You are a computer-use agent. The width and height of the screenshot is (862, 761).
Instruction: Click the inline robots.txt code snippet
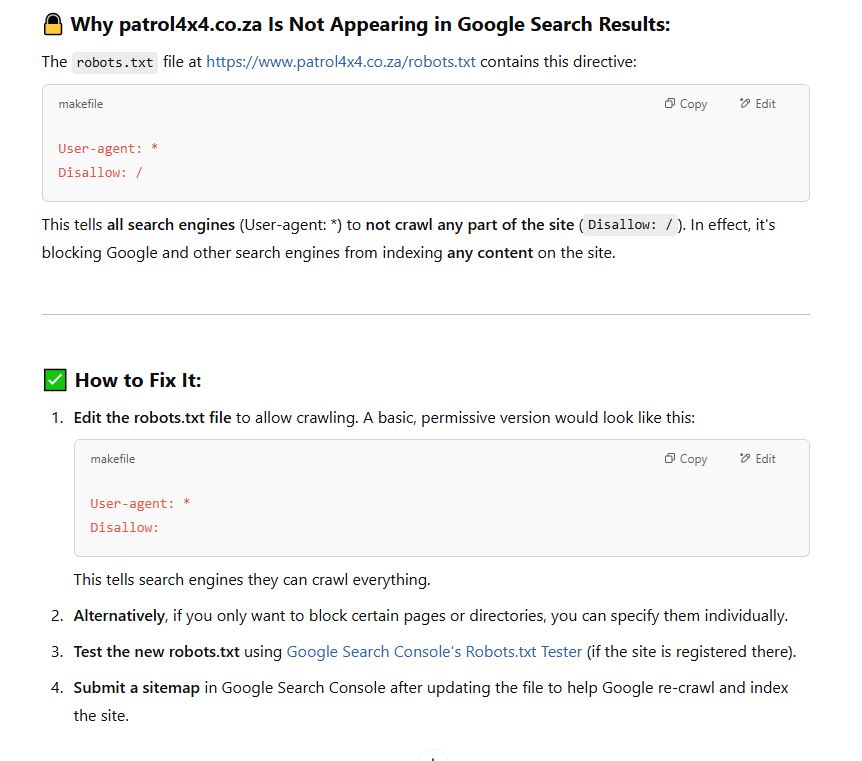[x=115, y=63]
